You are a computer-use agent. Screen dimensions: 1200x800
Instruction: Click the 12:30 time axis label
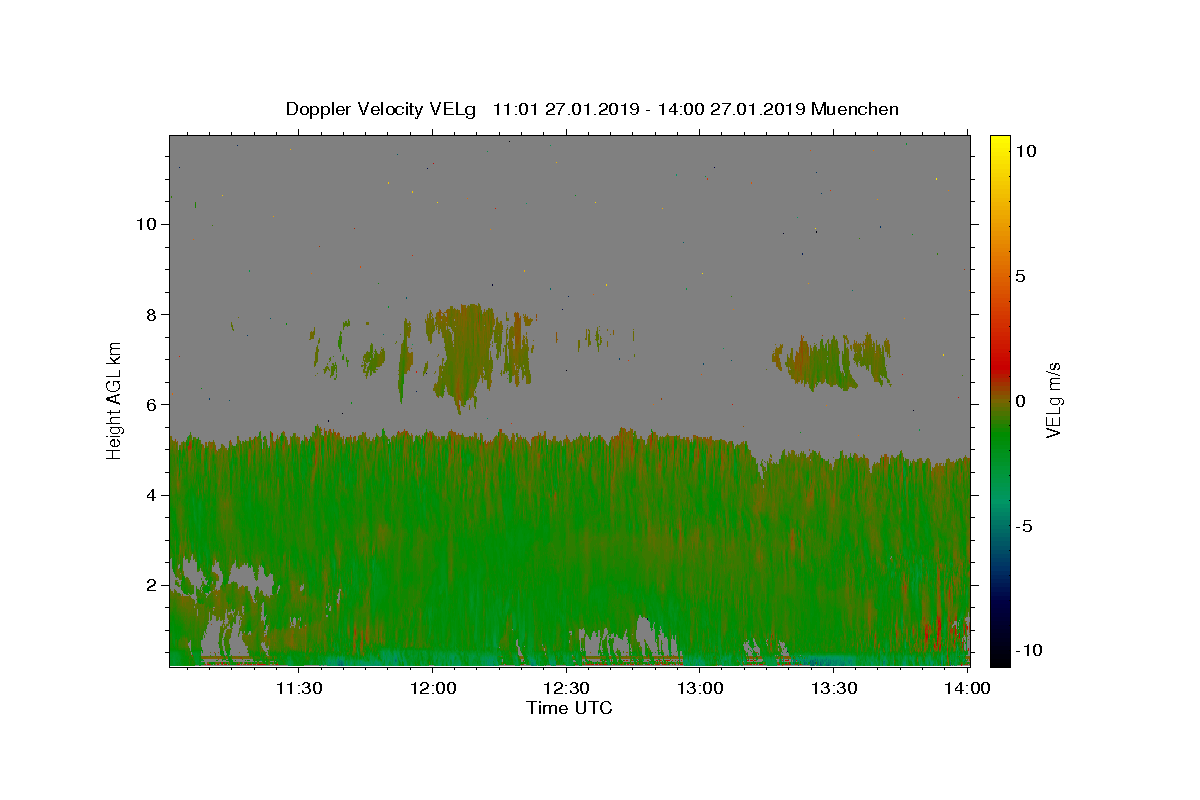point(566,688)
